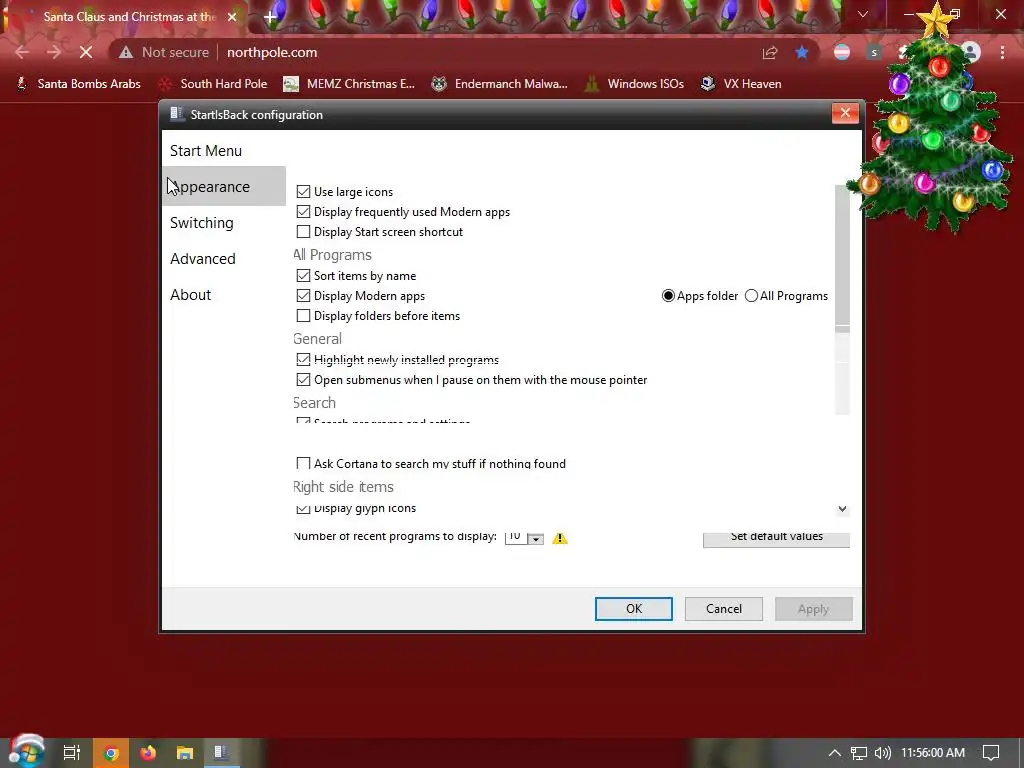Enable Display folders before items
The height and width of the screenshot is (768, 1024).
303,316
